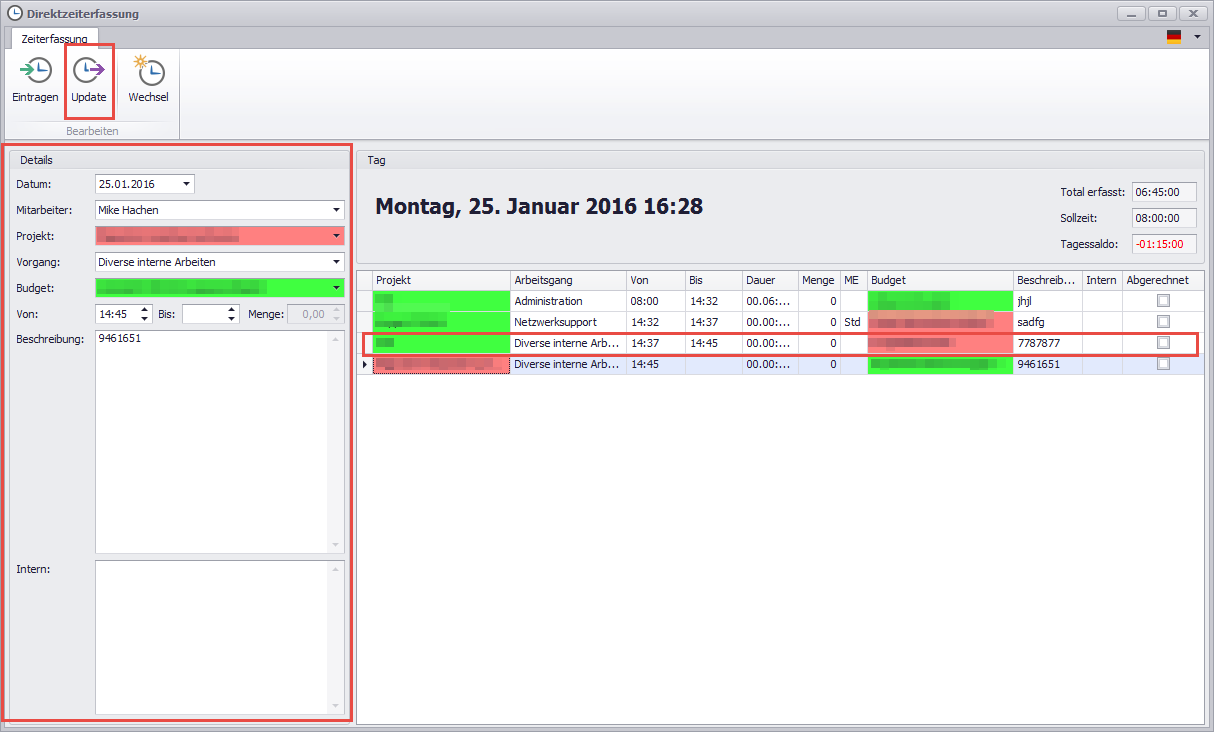1214x732 pixels.
Task: Sort by the Arbeitsgang column header
Action: tap(567, 280)
